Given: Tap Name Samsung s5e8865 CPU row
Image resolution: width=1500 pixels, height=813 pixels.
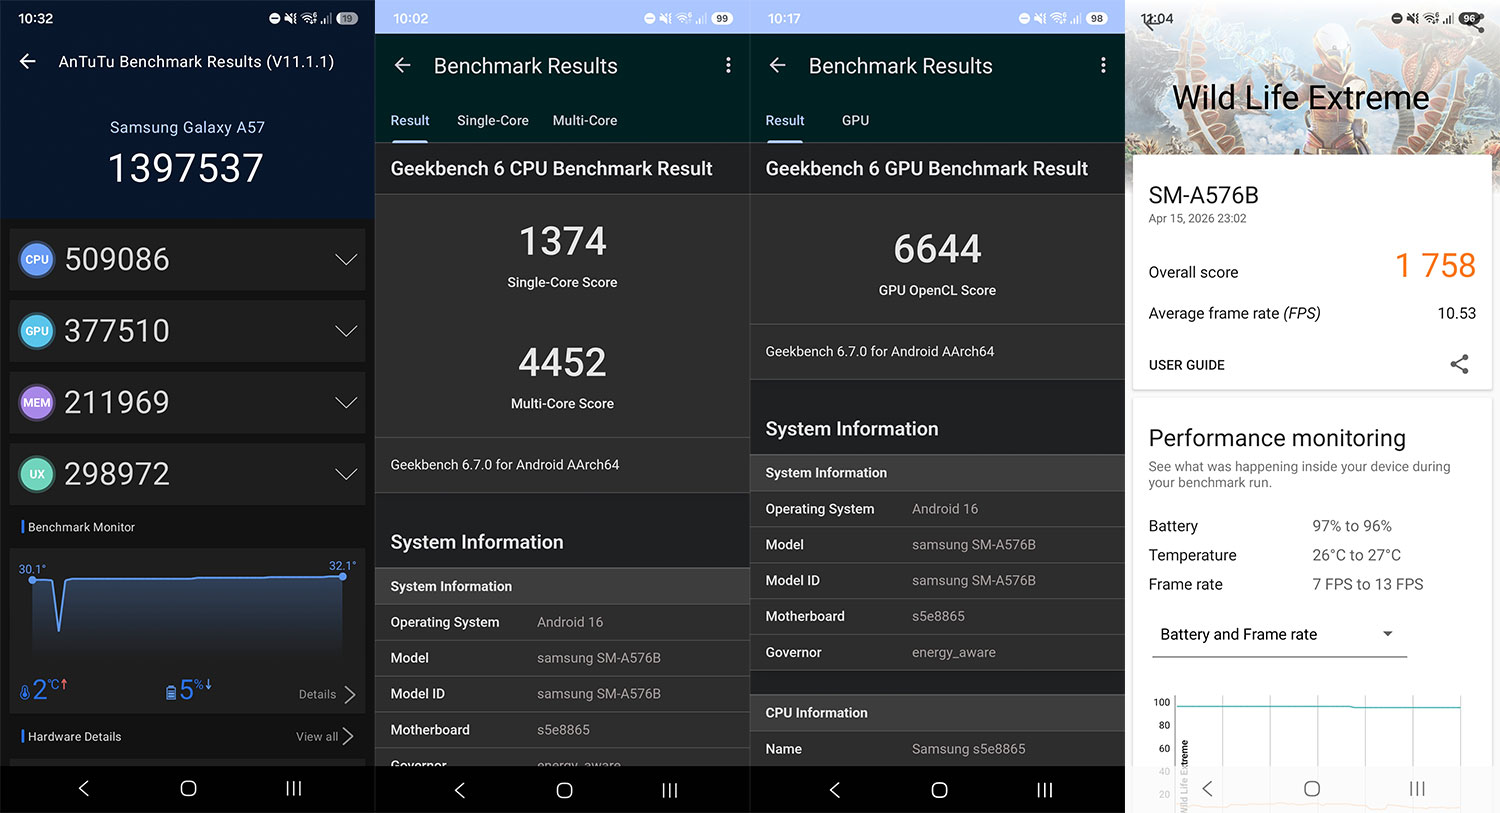Looking at the screenshot, I should [937, 748].
